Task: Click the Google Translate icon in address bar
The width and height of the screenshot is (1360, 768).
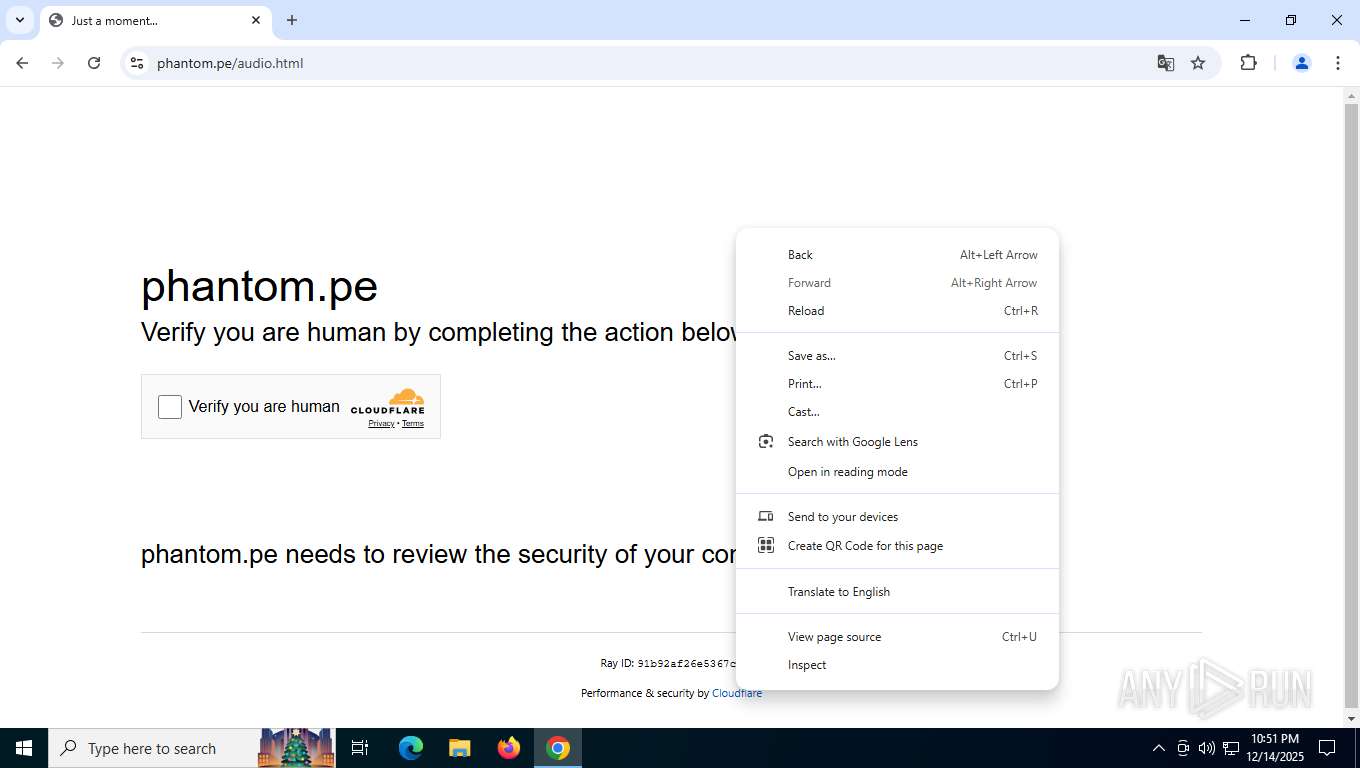Action: [x=1165, y=63]
